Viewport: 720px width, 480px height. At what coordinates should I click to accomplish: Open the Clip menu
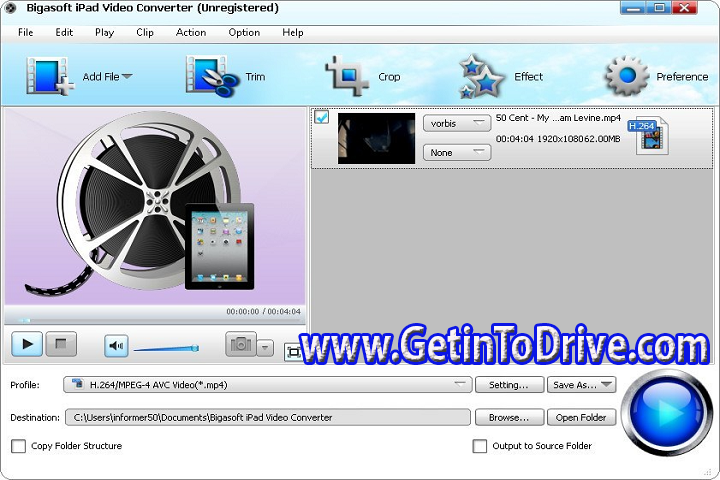(145, 33)
